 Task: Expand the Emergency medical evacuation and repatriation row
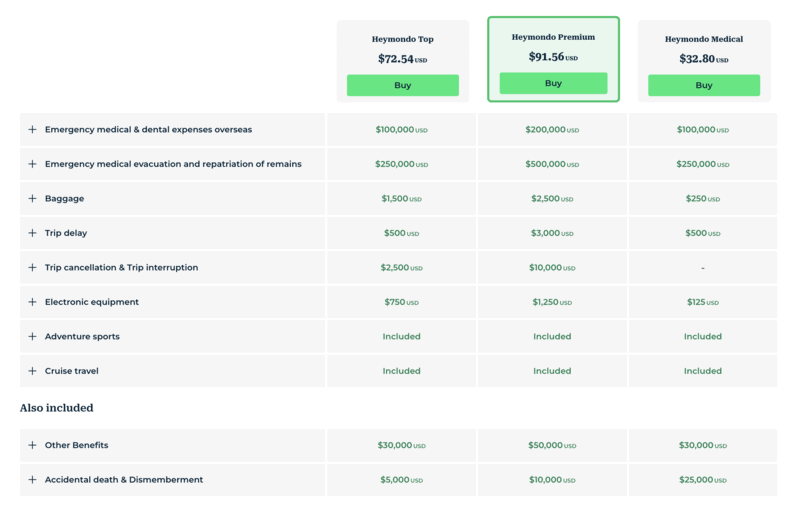(x=32, y=164)
